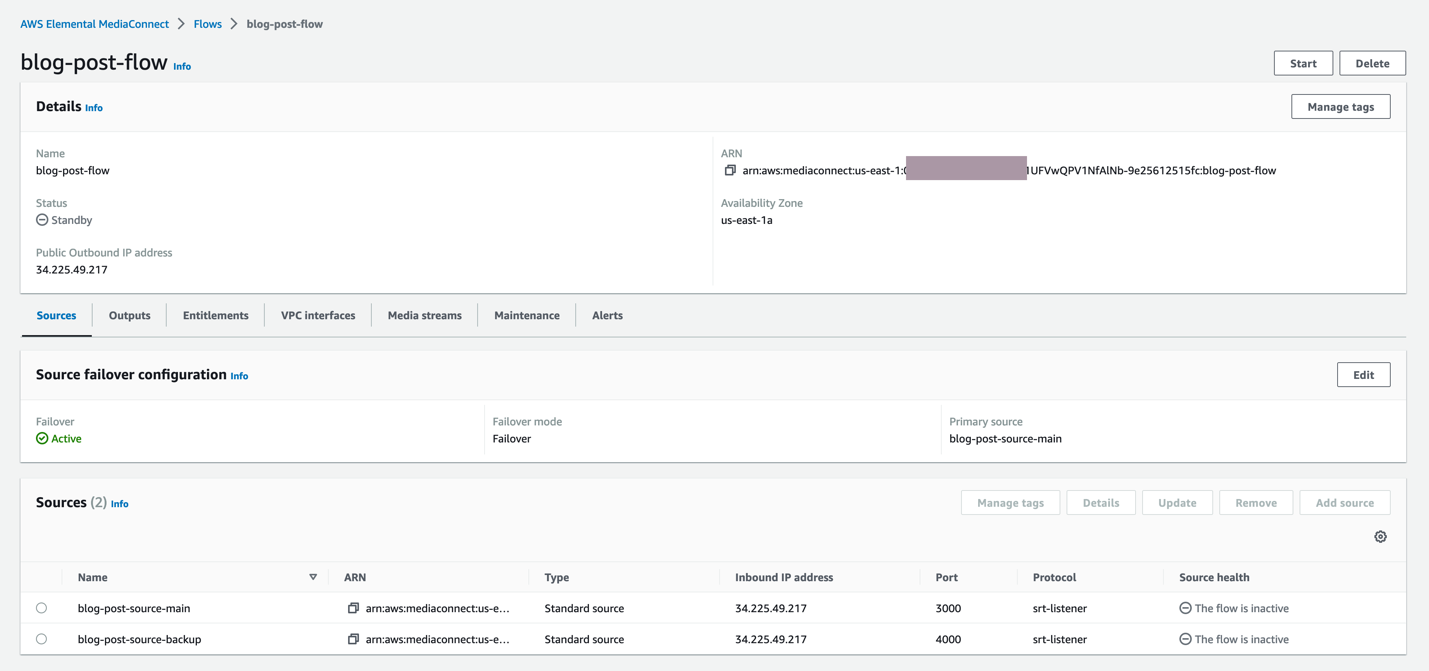Click srt-listener protocol in blog-post-source-main row
The width and height of the screenshot is (1429, 671).
click(1059, 608)
